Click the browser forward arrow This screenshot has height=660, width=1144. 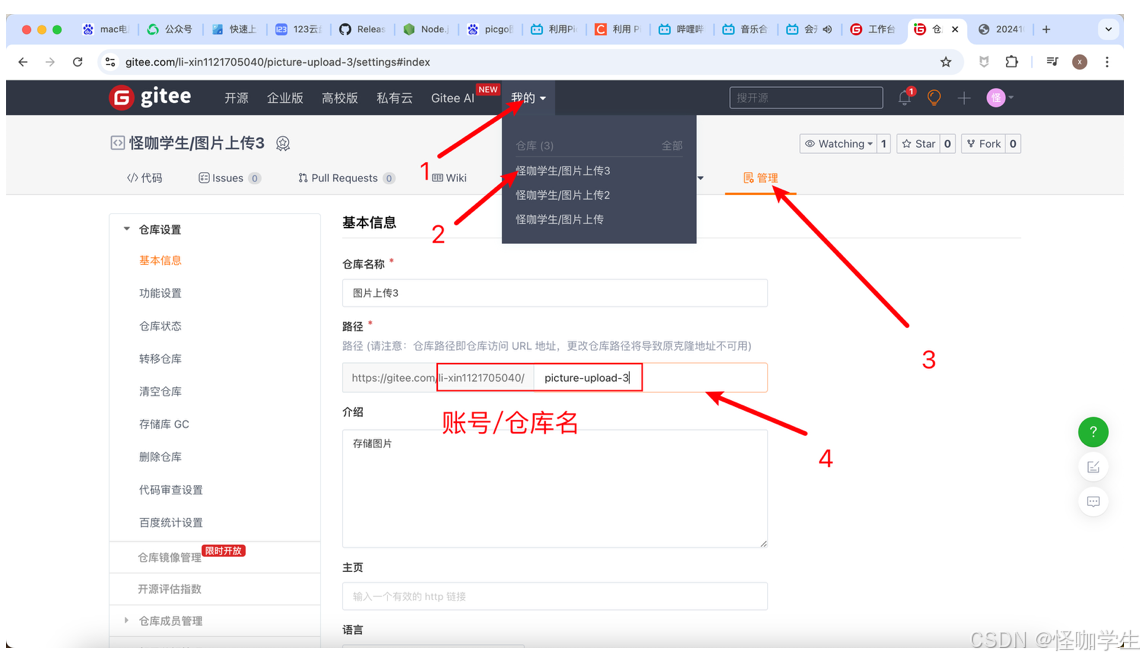pyautogui.click(x=50, y=62)
